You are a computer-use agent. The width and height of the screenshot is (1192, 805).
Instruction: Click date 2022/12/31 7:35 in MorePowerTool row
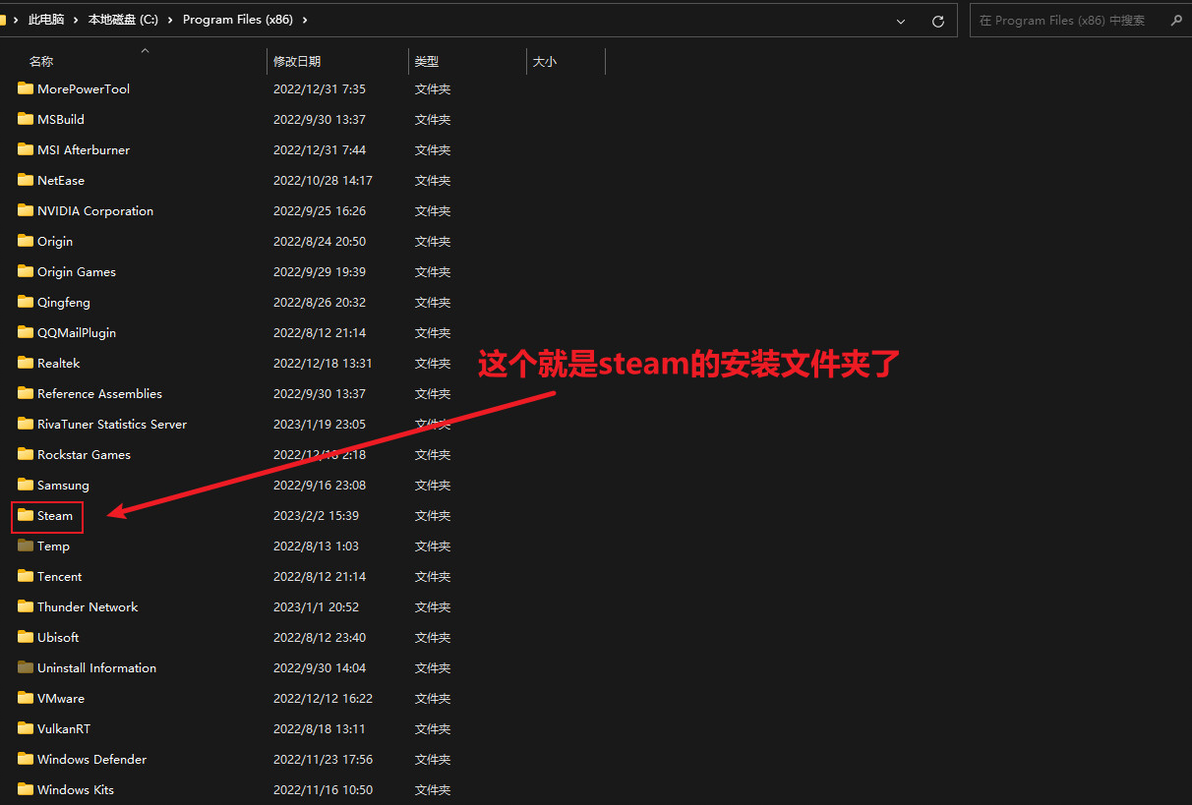[x=319, y=89]
